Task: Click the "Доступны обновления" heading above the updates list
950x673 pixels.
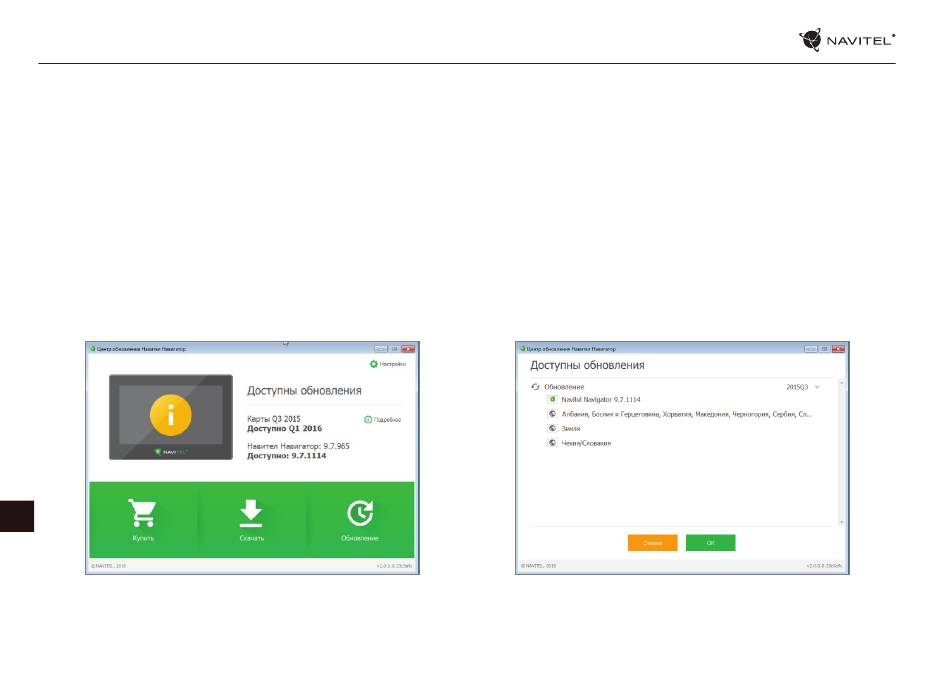Action: pos(587,365)
